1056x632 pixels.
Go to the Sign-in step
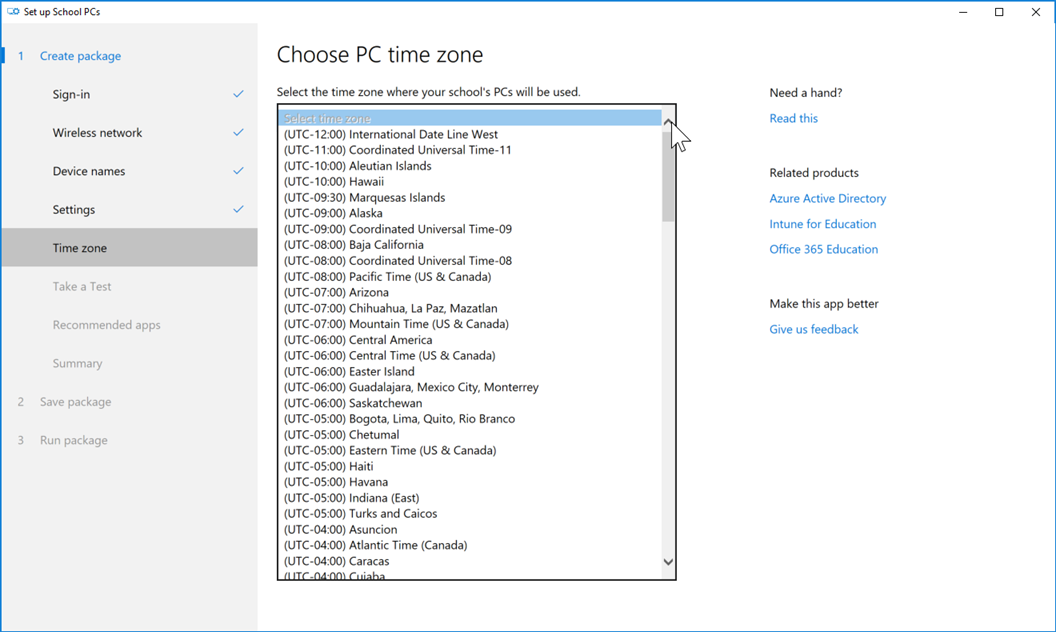point(71,94)
